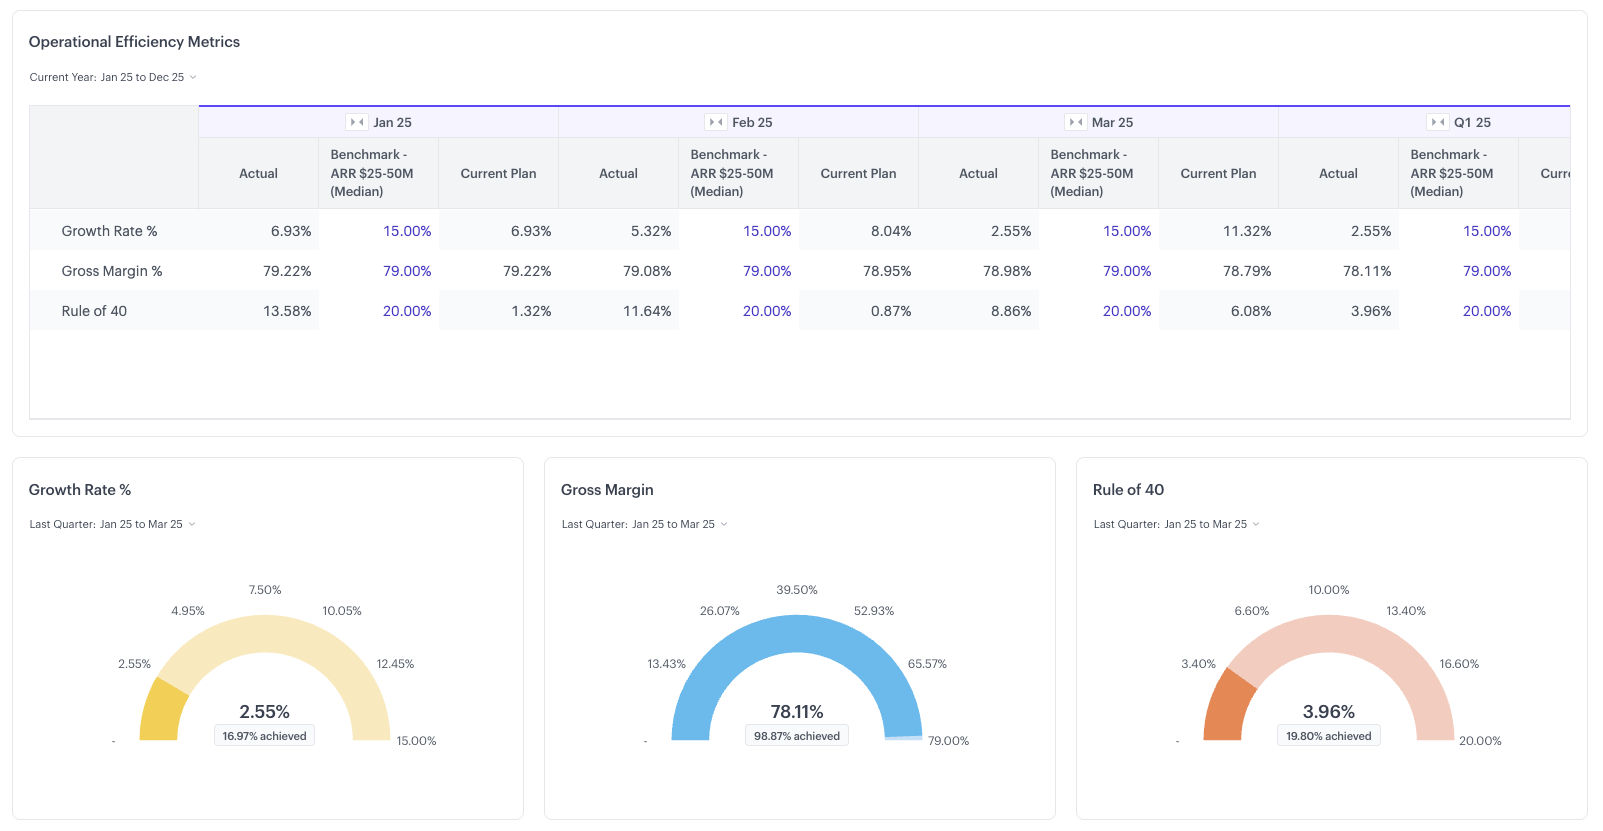Viewport: 1603px width, 831px height.
Task: Click the Jan 25 Actual column header
Action: (258, 173)
